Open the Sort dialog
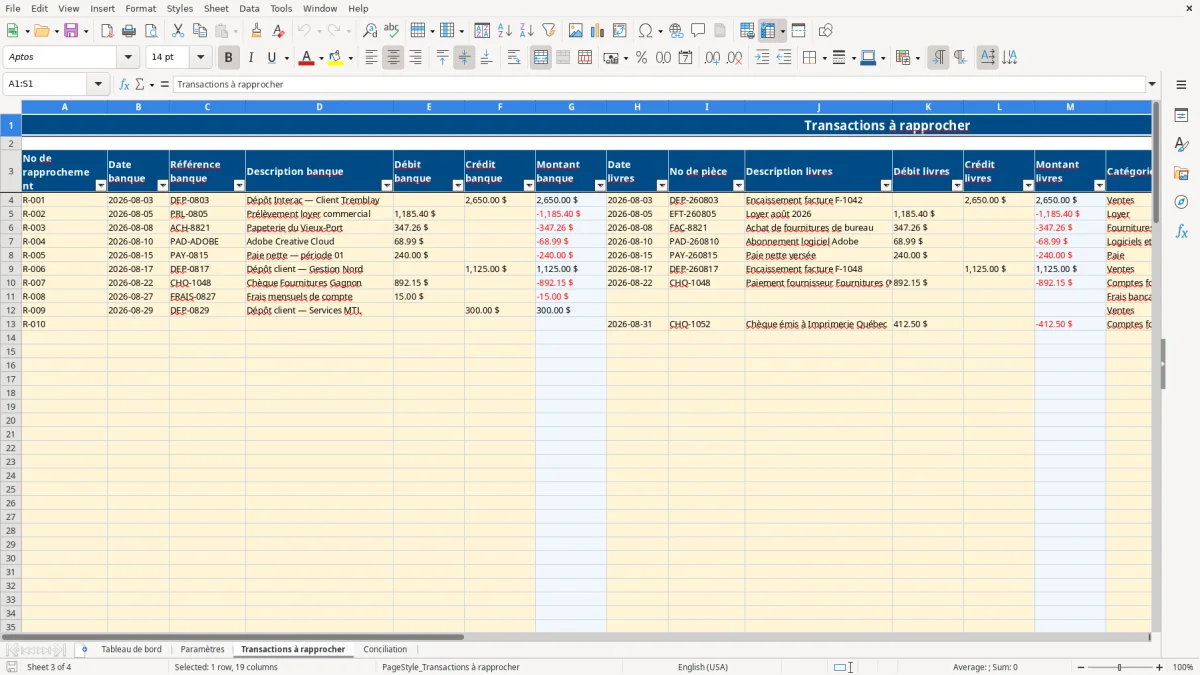 click(x=482, y=31)
